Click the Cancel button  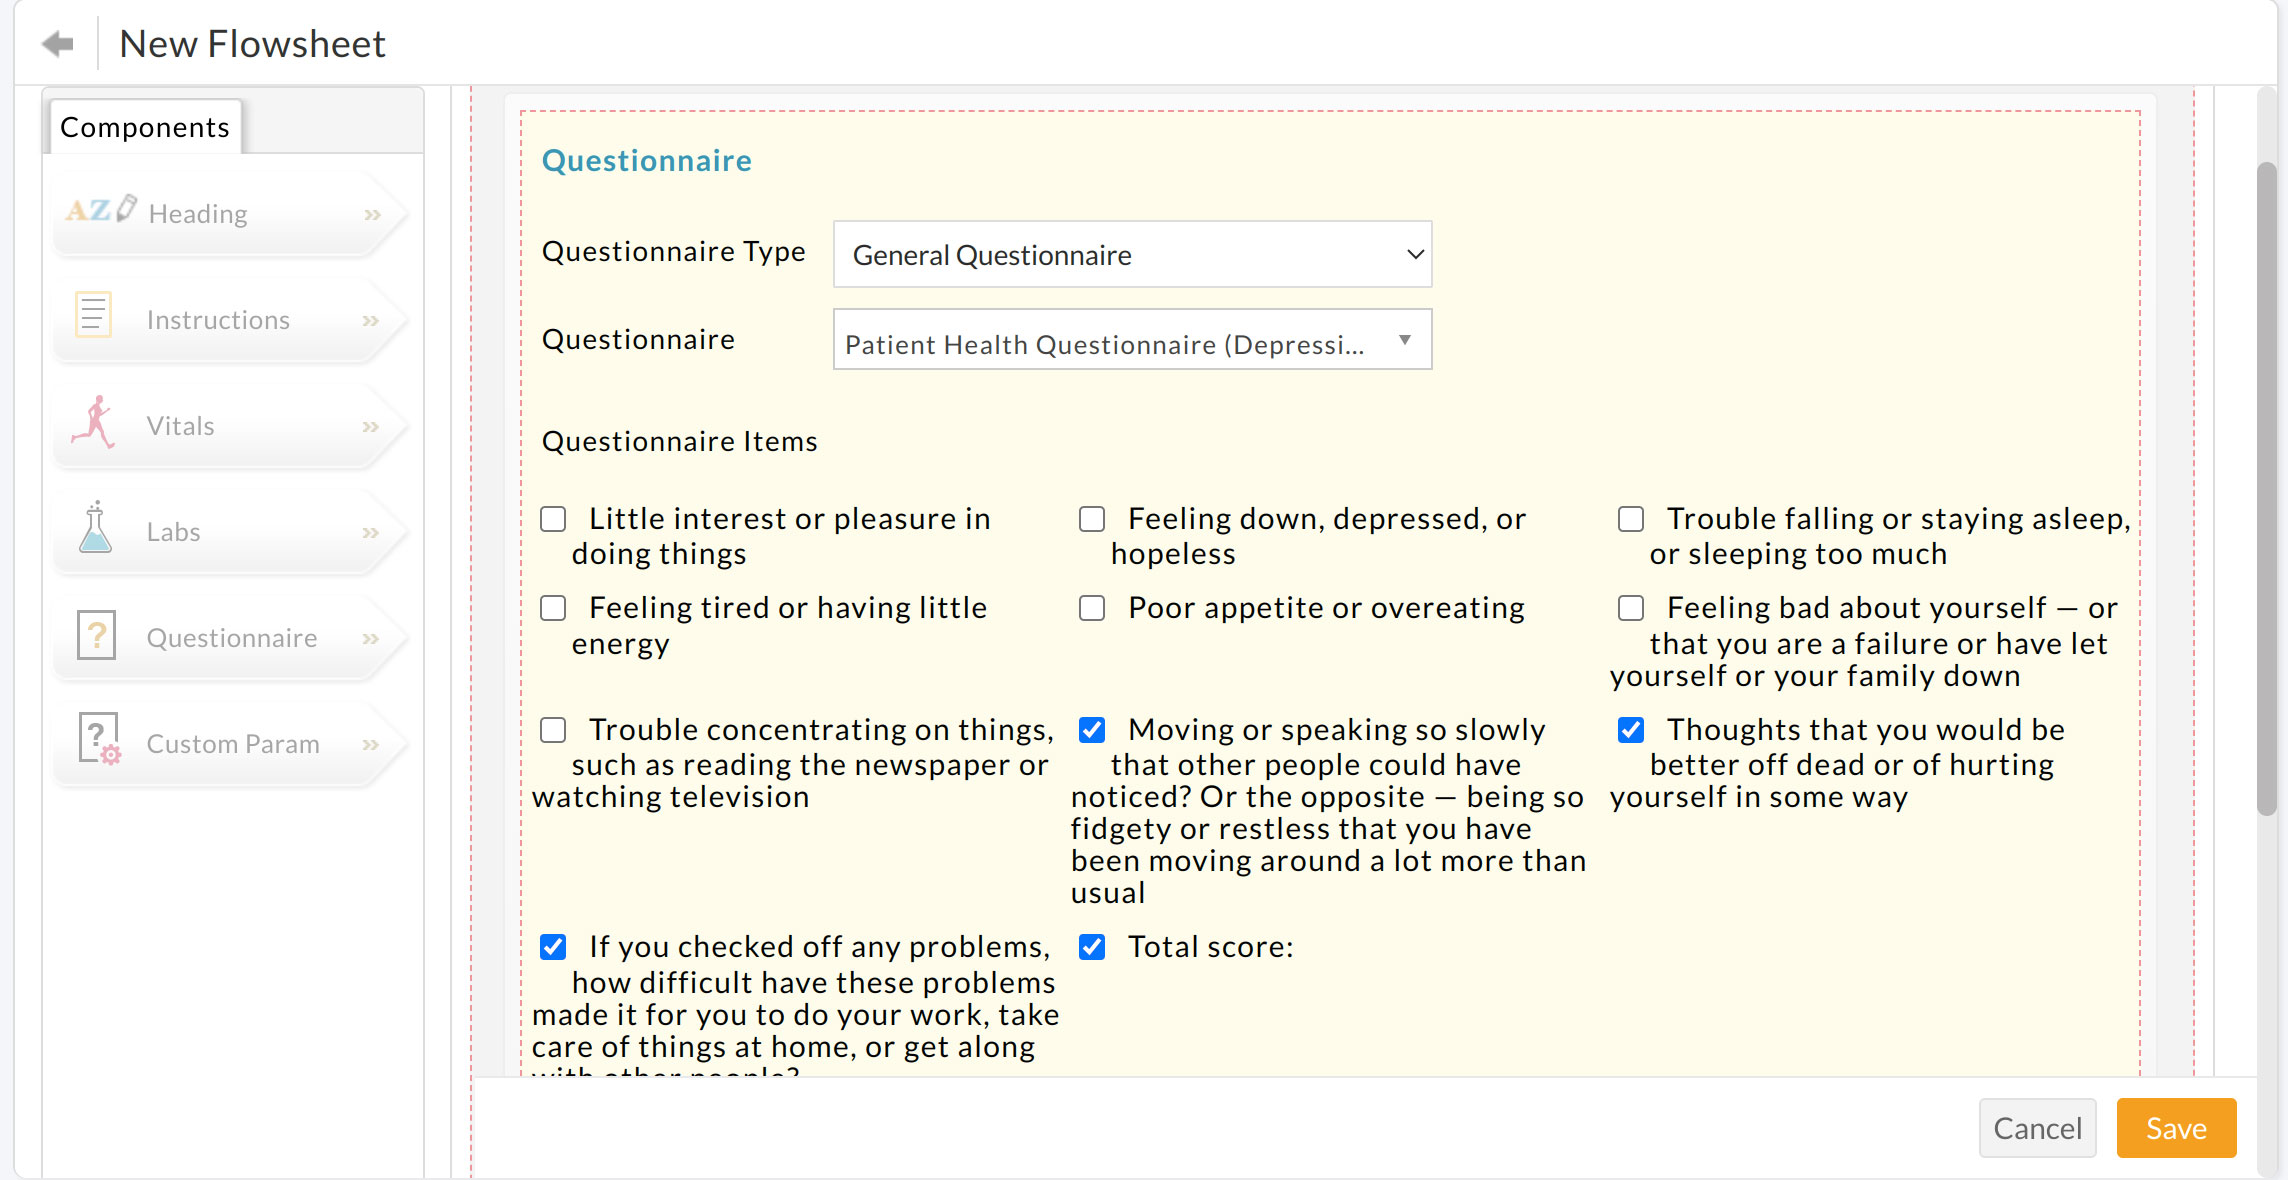[x=2037, y=1127]
